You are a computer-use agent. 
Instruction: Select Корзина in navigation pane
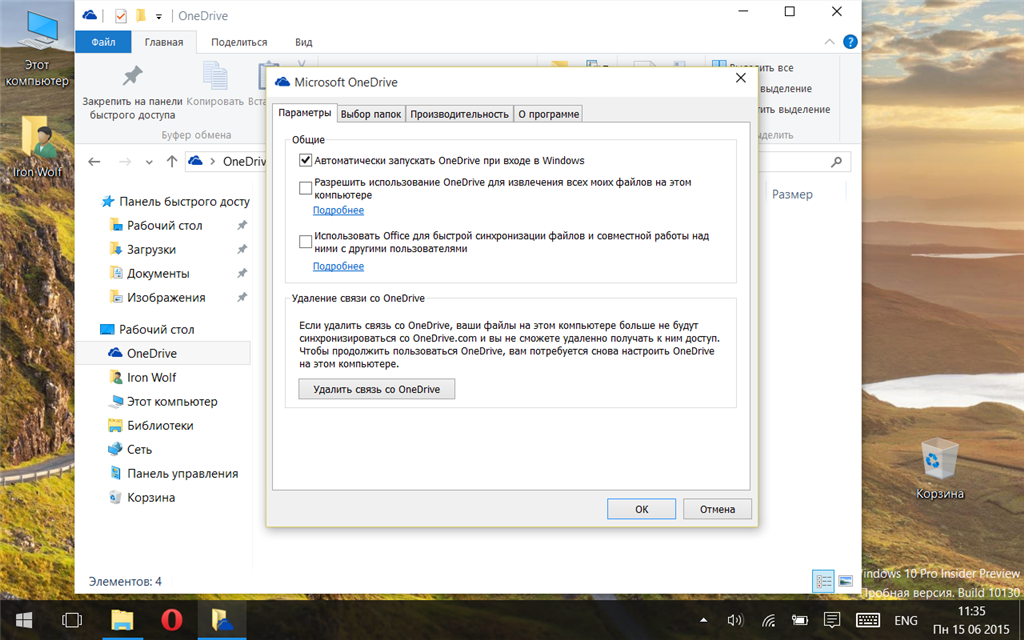[151, 498]
